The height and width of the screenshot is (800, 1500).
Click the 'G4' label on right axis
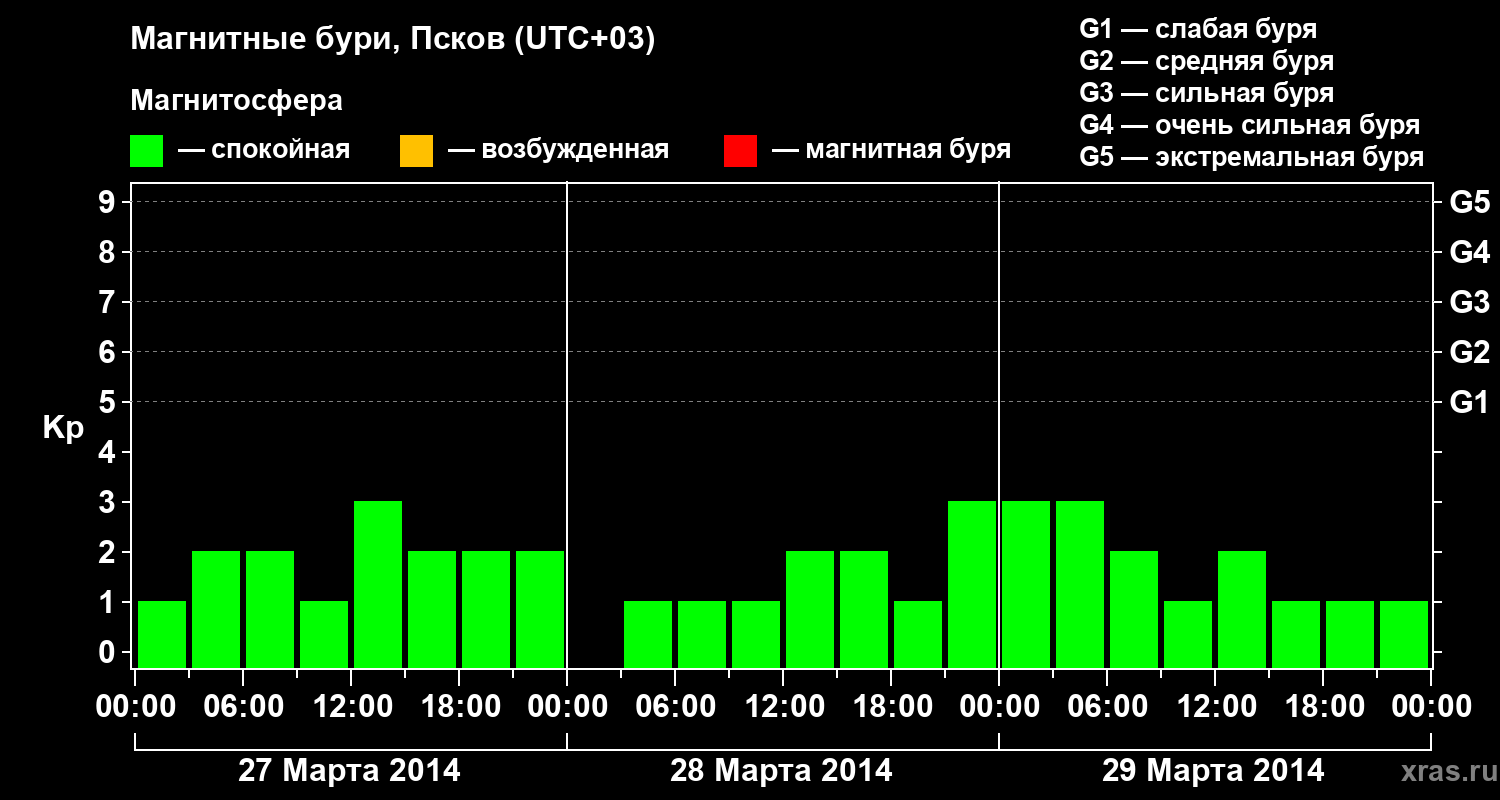1469,252
